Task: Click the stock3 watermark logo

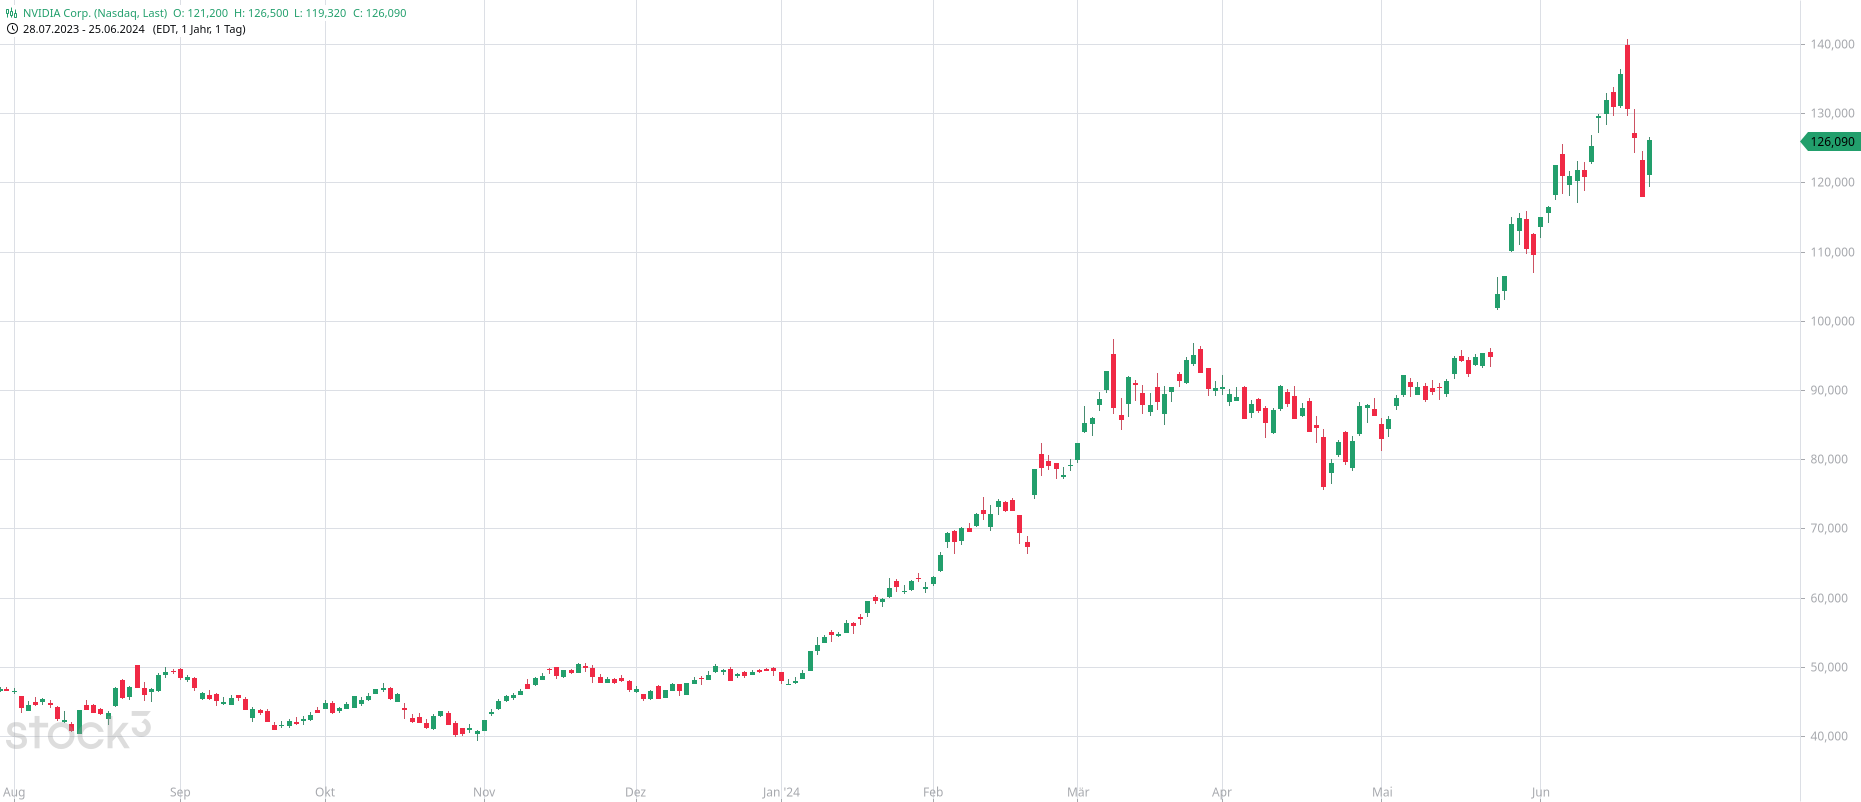Action: click(x=77, y=732)
